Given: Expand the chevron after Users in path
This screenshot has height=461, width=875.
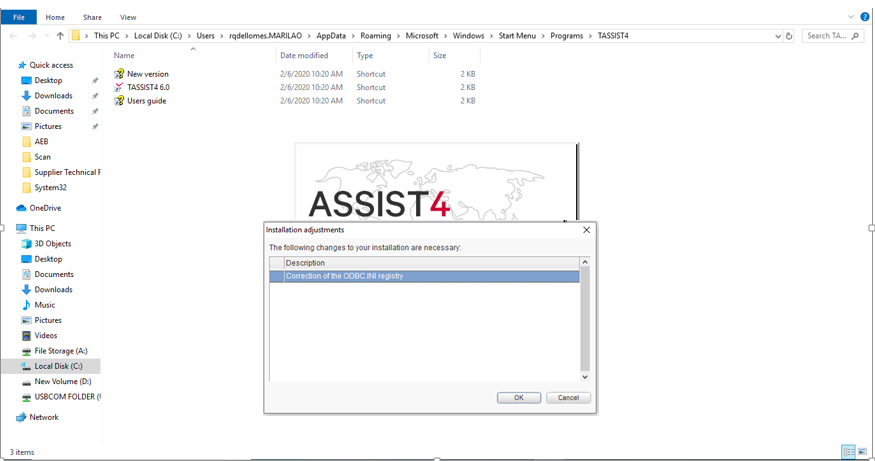Looking at the screenshot, I should (222, 36).
